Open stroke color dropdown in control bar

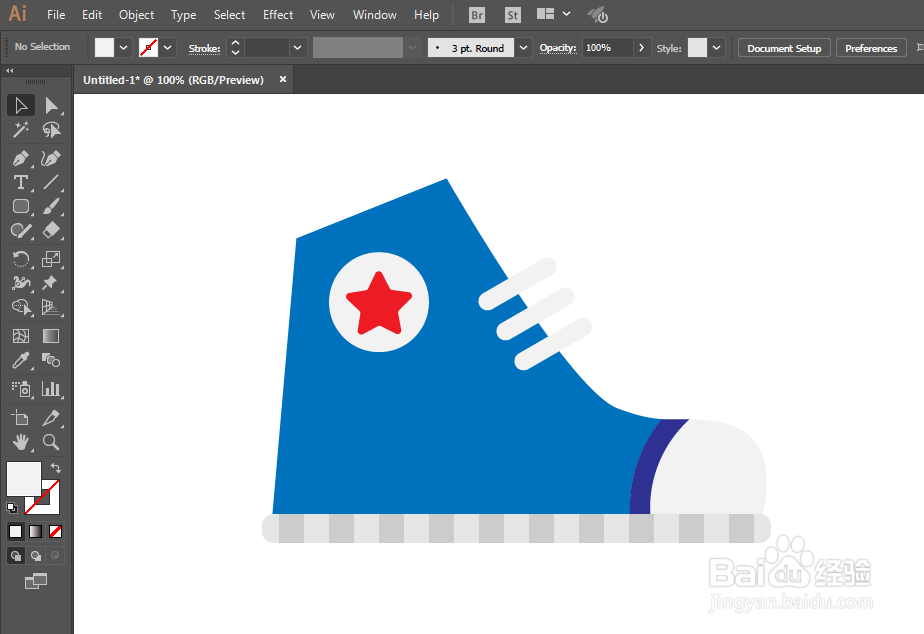pyautogui.click(x=167, y=48)
